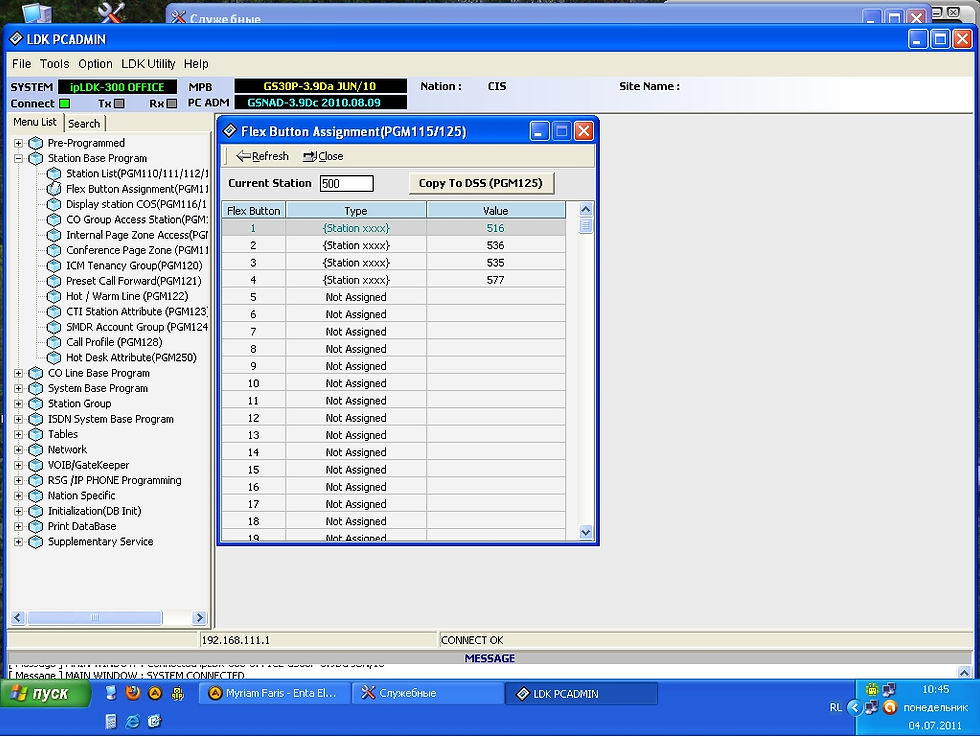Click scroll up arrow of flex button table

click(586, 209)
